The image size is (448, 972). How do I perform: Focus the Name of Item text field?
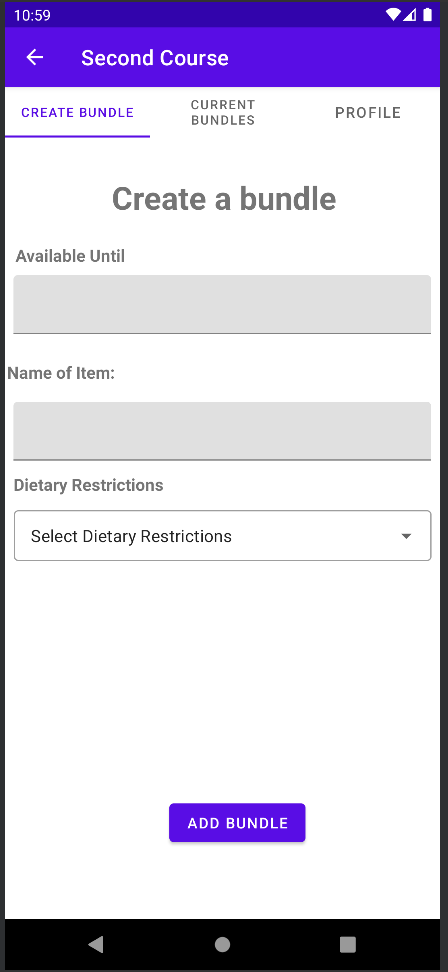click(x=222, y=431)
